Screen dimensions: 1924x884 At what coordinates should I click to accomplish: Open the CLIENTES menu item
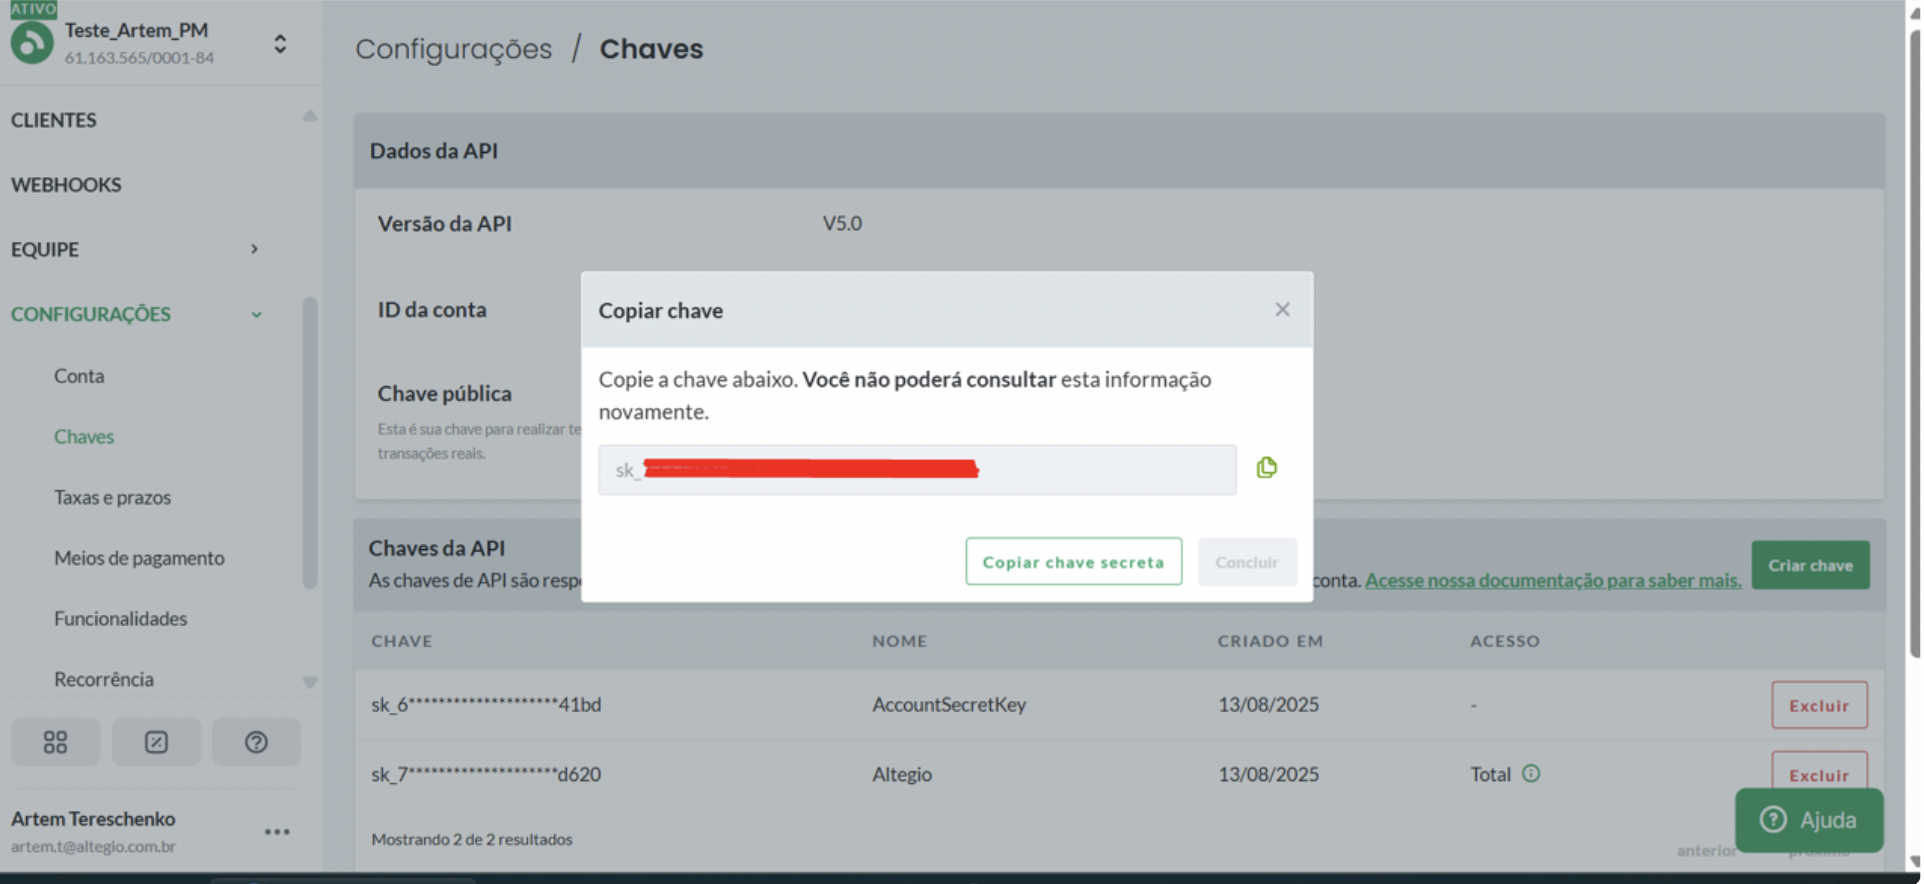54,120
